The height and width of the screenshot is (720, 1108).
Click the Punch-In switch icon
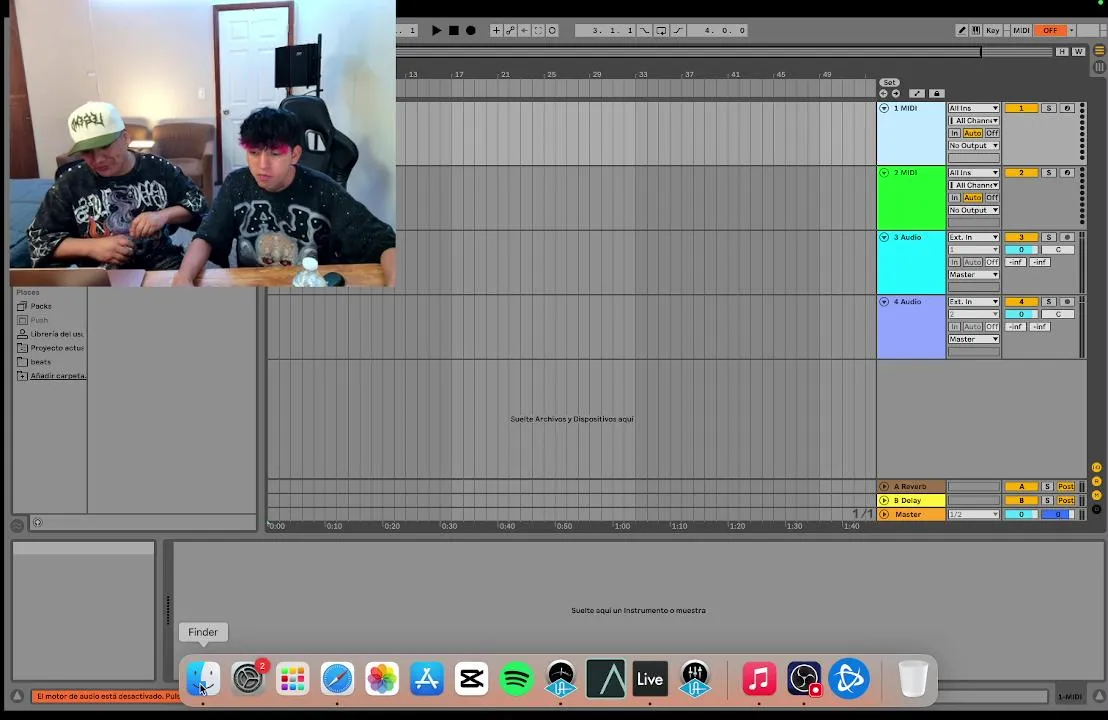(x=644, y=30)
